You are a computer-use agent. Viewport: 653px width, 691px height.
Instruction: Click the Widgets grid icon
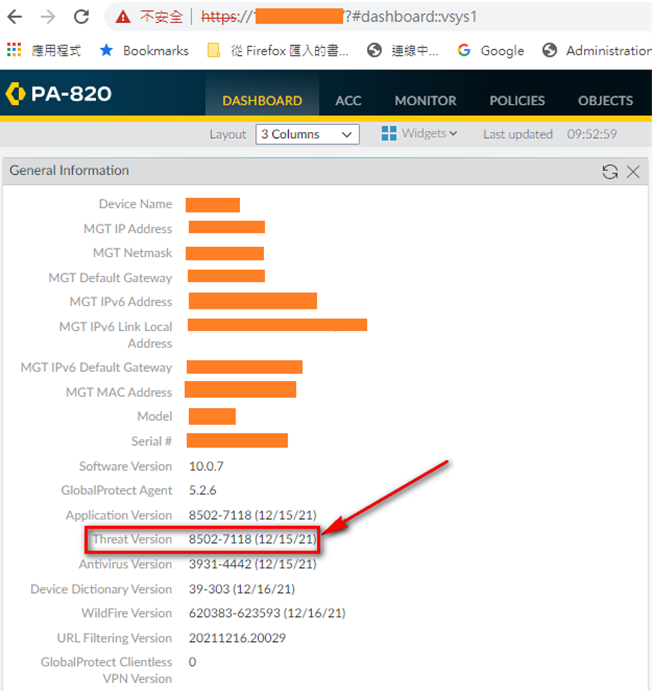pyautogui.click(x=389, y=134)
